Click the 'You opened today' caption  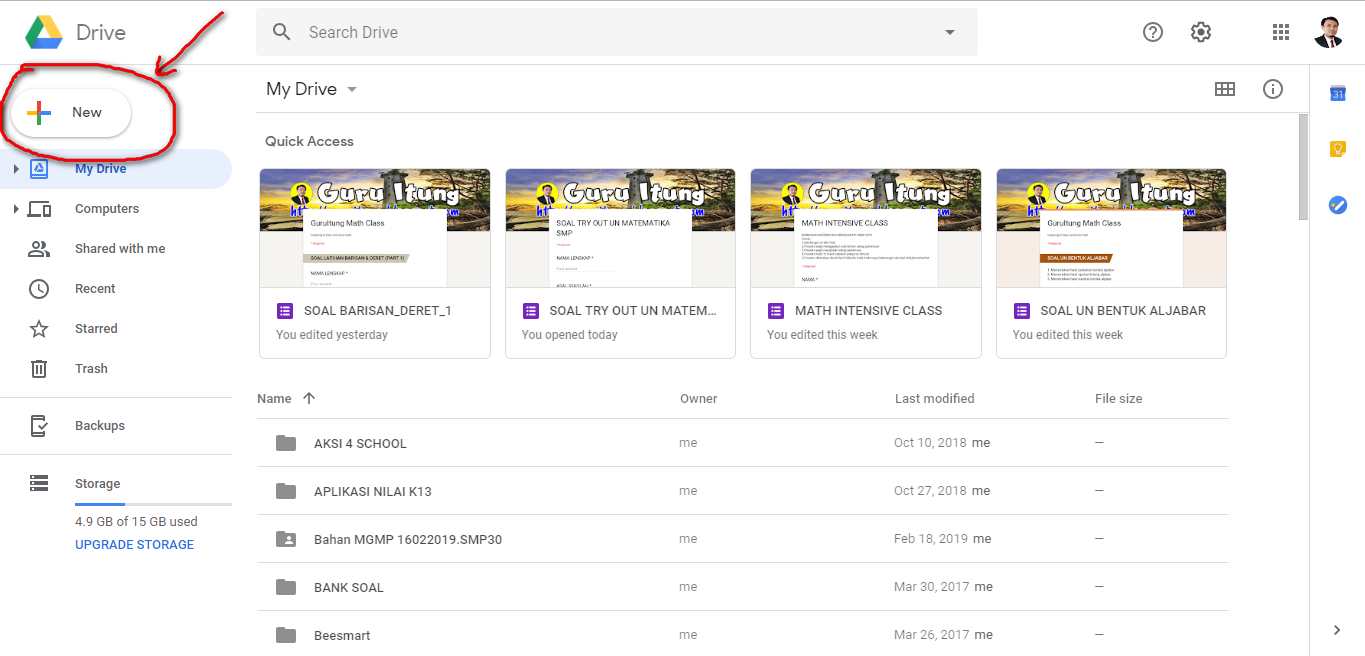(x=570, y=335)
